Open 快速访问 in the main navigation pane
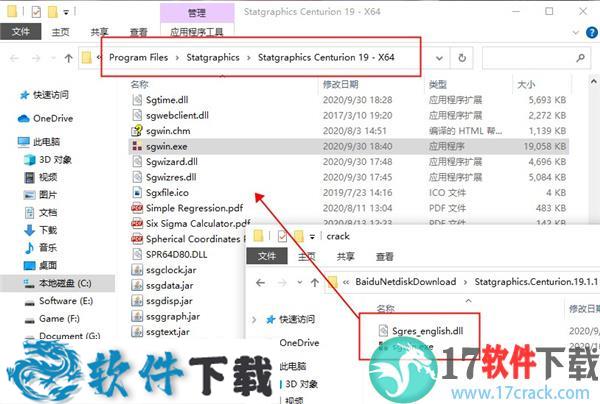The height and width of the screenshot is (404, 600). (51, 94)
